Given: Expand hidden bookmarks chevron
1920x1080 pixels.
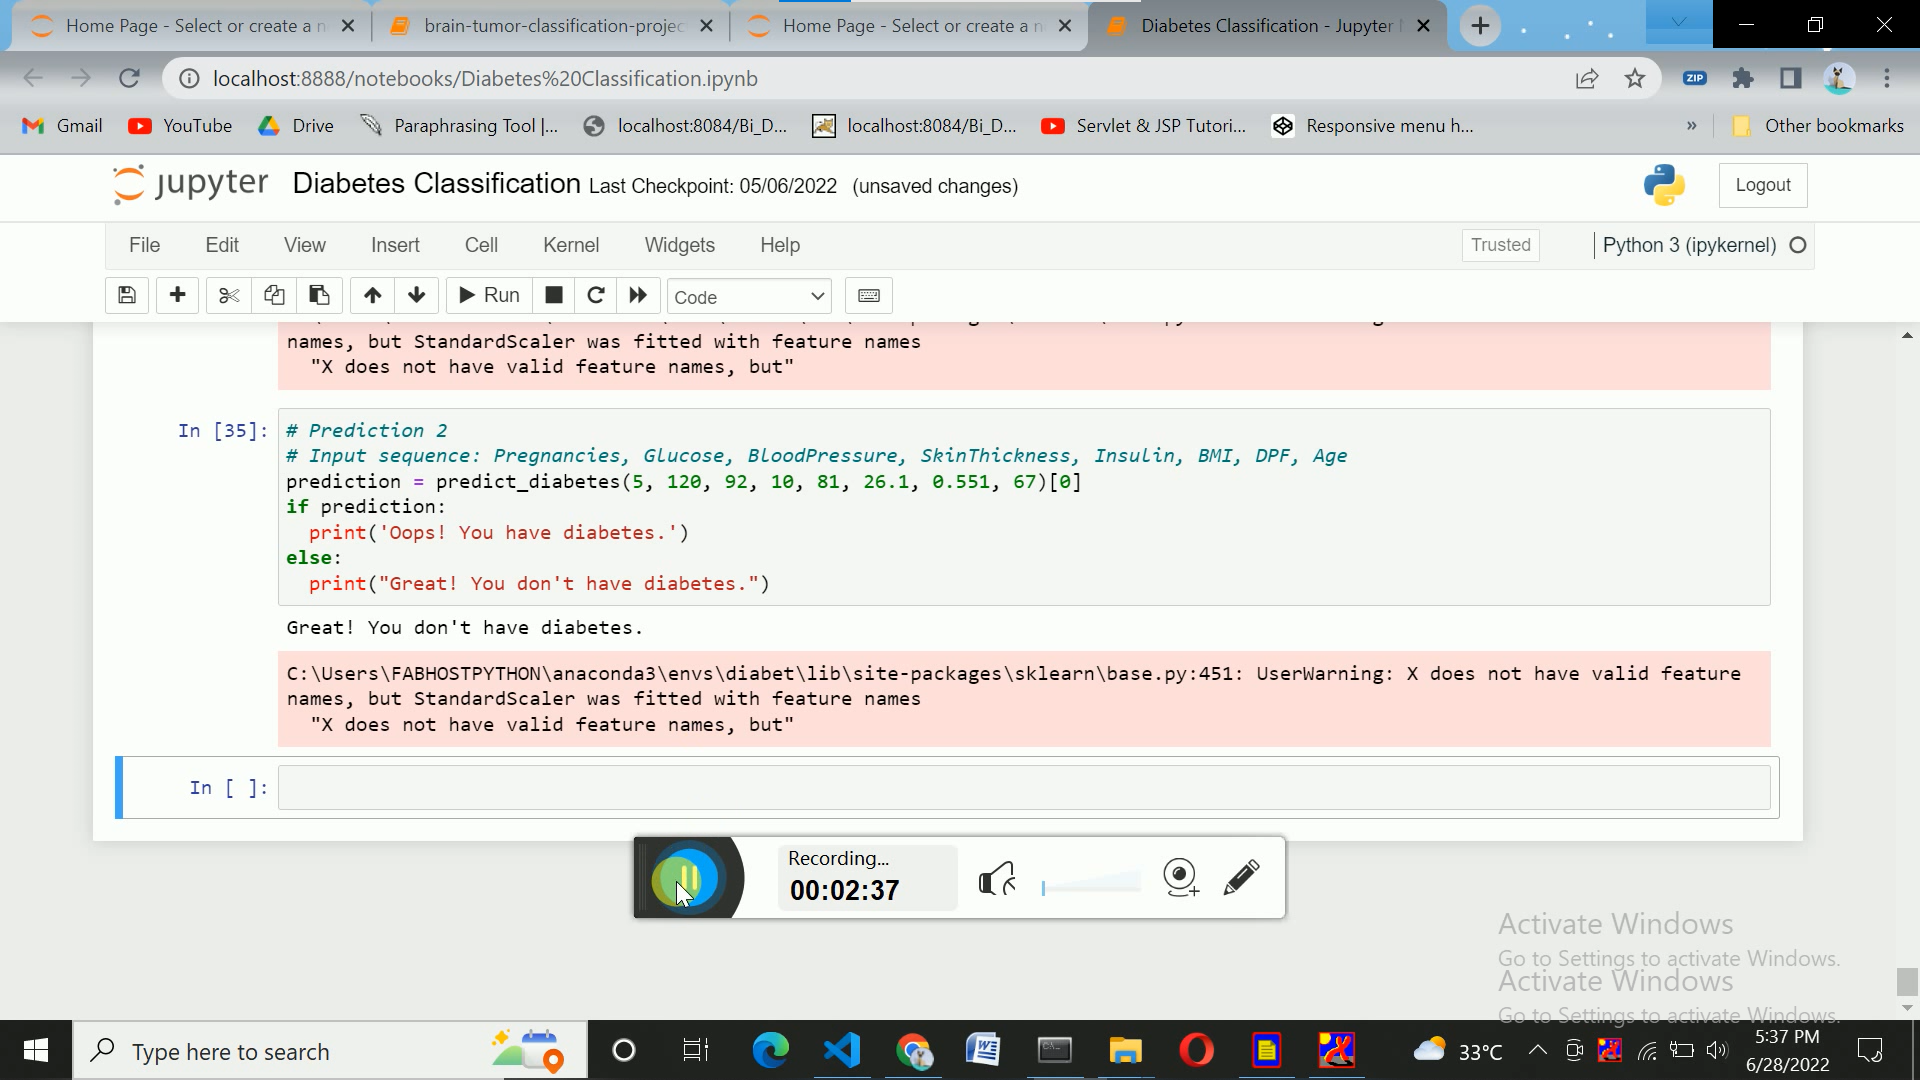Looking at the screenshot, I should pyautogui.click(x=1692, y=126).
